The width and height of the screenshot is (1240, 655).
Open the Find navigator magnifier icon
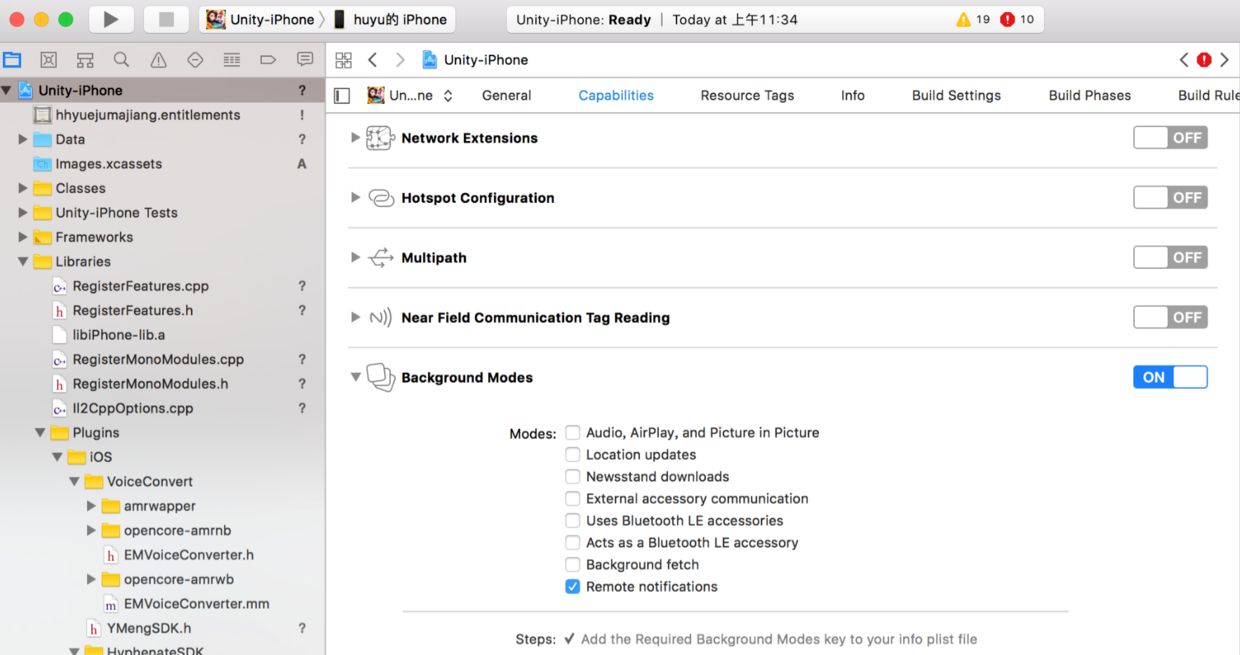(x=121, y=60)
